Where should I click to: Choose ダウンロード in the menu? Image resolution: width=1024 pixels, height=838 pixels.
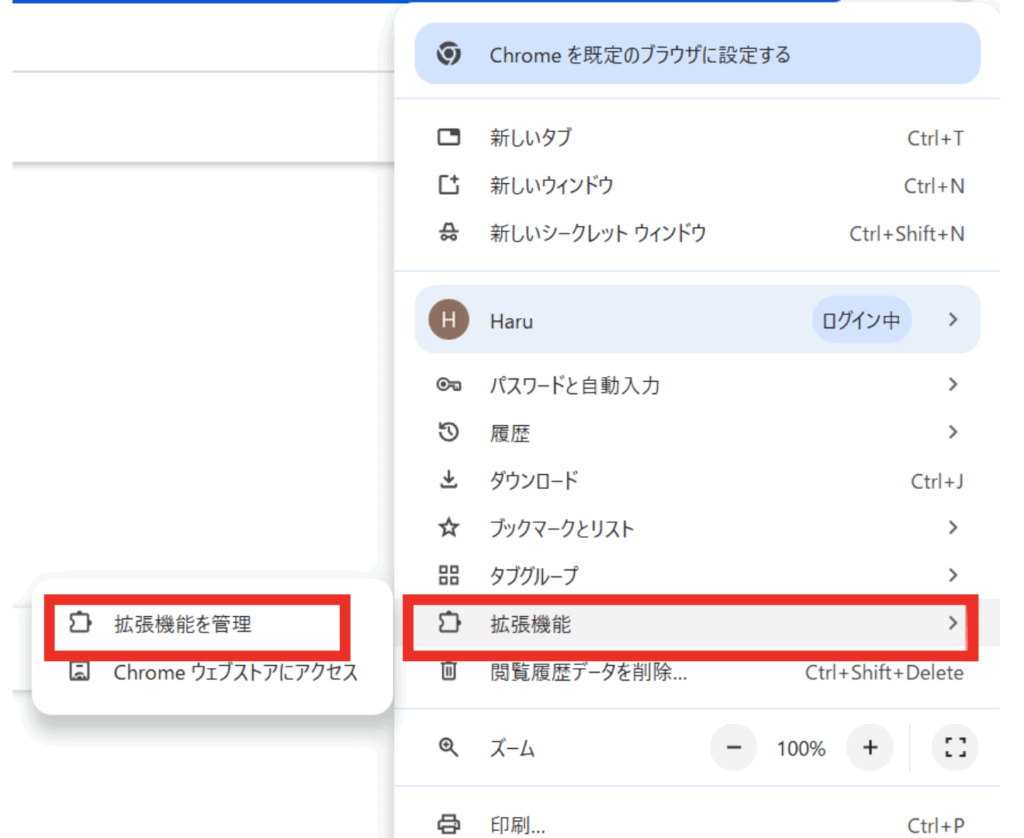pyautogui.click(x=697, y=481)
